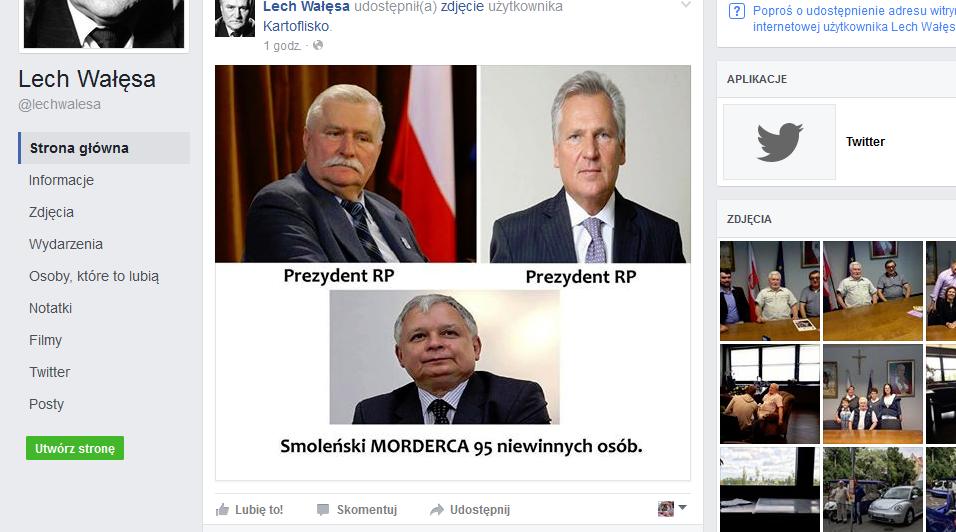This screenshot has height=532, width=956.
Task: Open Wydarzenia in the page menu
Action: (x=66, y=244)
